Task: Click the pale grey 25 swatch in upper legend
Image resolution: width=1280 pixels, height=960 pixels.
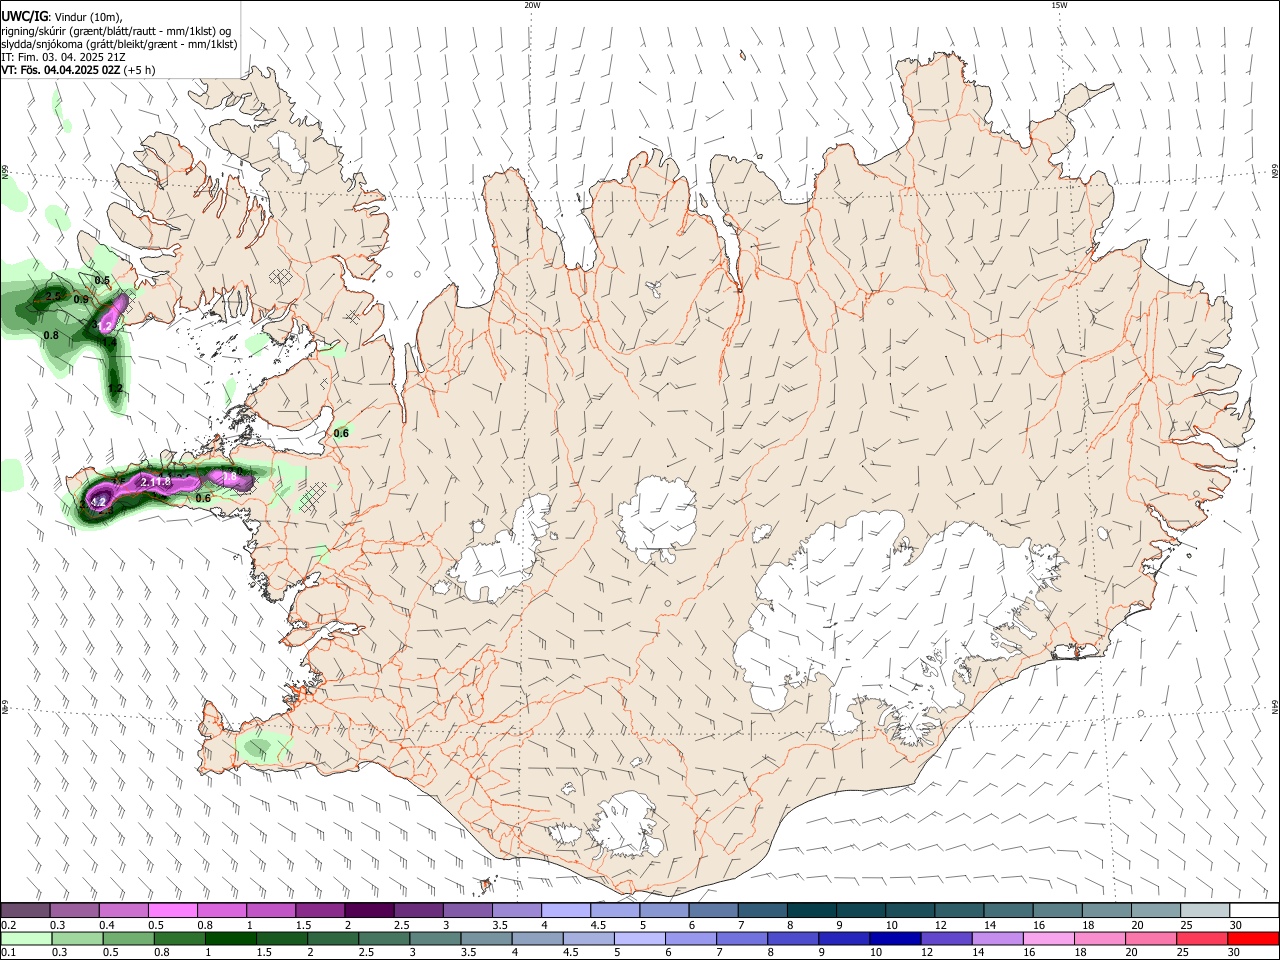Action: coord(1205,910)
